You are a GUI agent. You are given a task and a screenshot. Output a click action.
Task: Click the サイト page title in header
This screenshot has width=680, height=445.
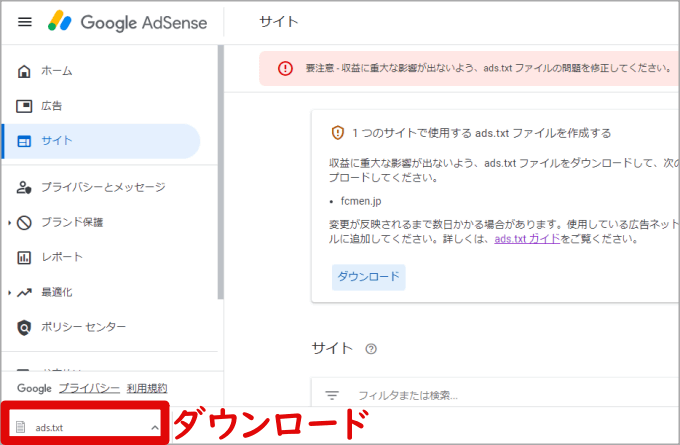[279, 22]
